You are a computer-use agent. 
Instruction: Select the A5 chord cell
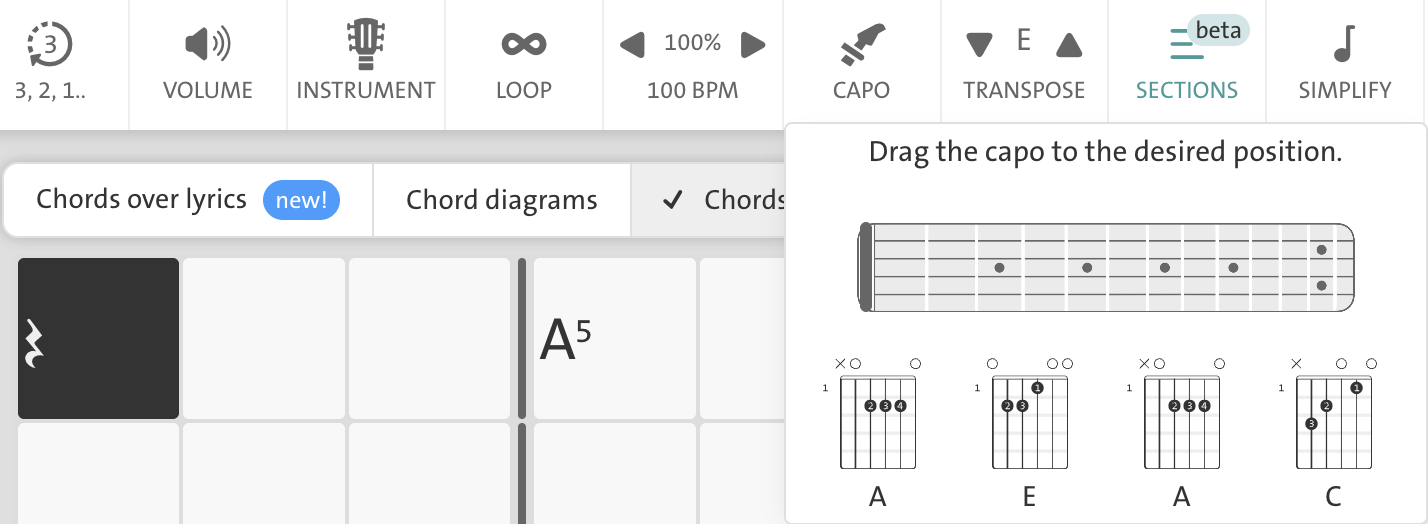pos(615,338)
